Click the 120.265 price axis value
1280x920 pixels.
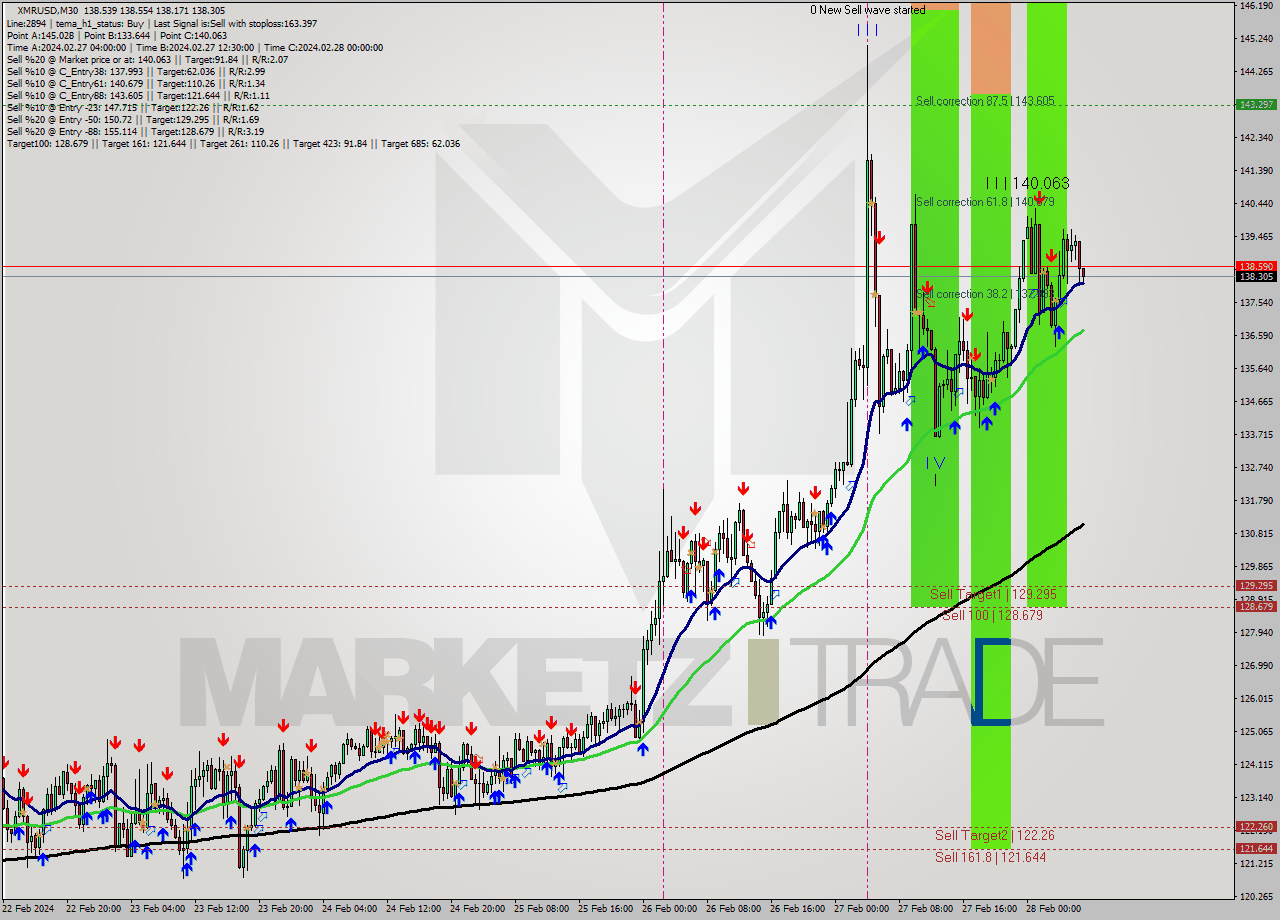1256,896
